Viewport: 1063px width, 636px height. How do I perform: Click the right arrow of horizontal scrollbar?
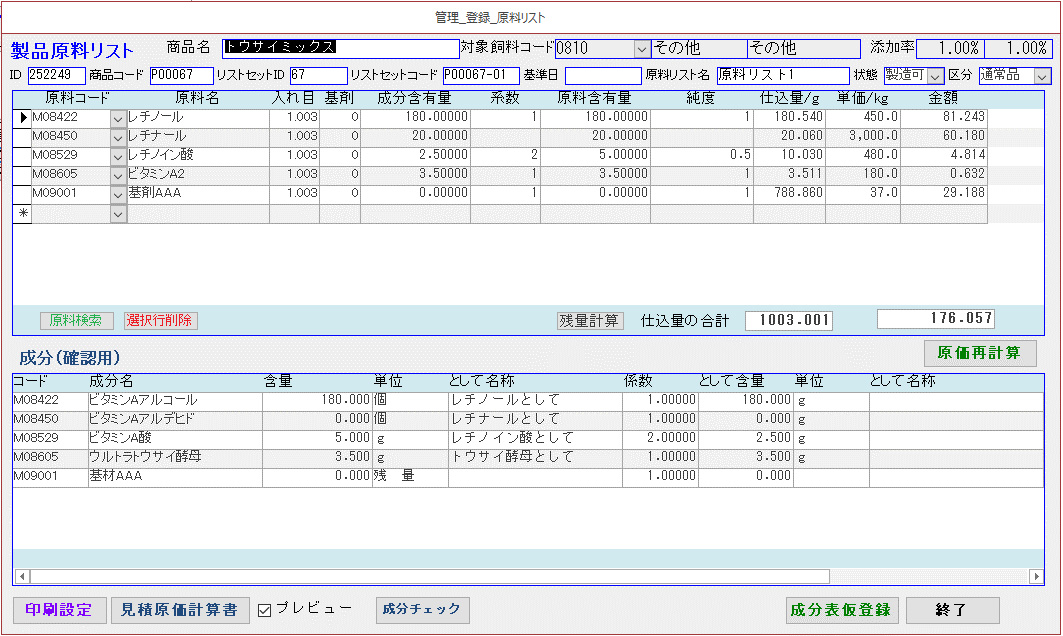pyautogui.click(x=1036, y=577)
